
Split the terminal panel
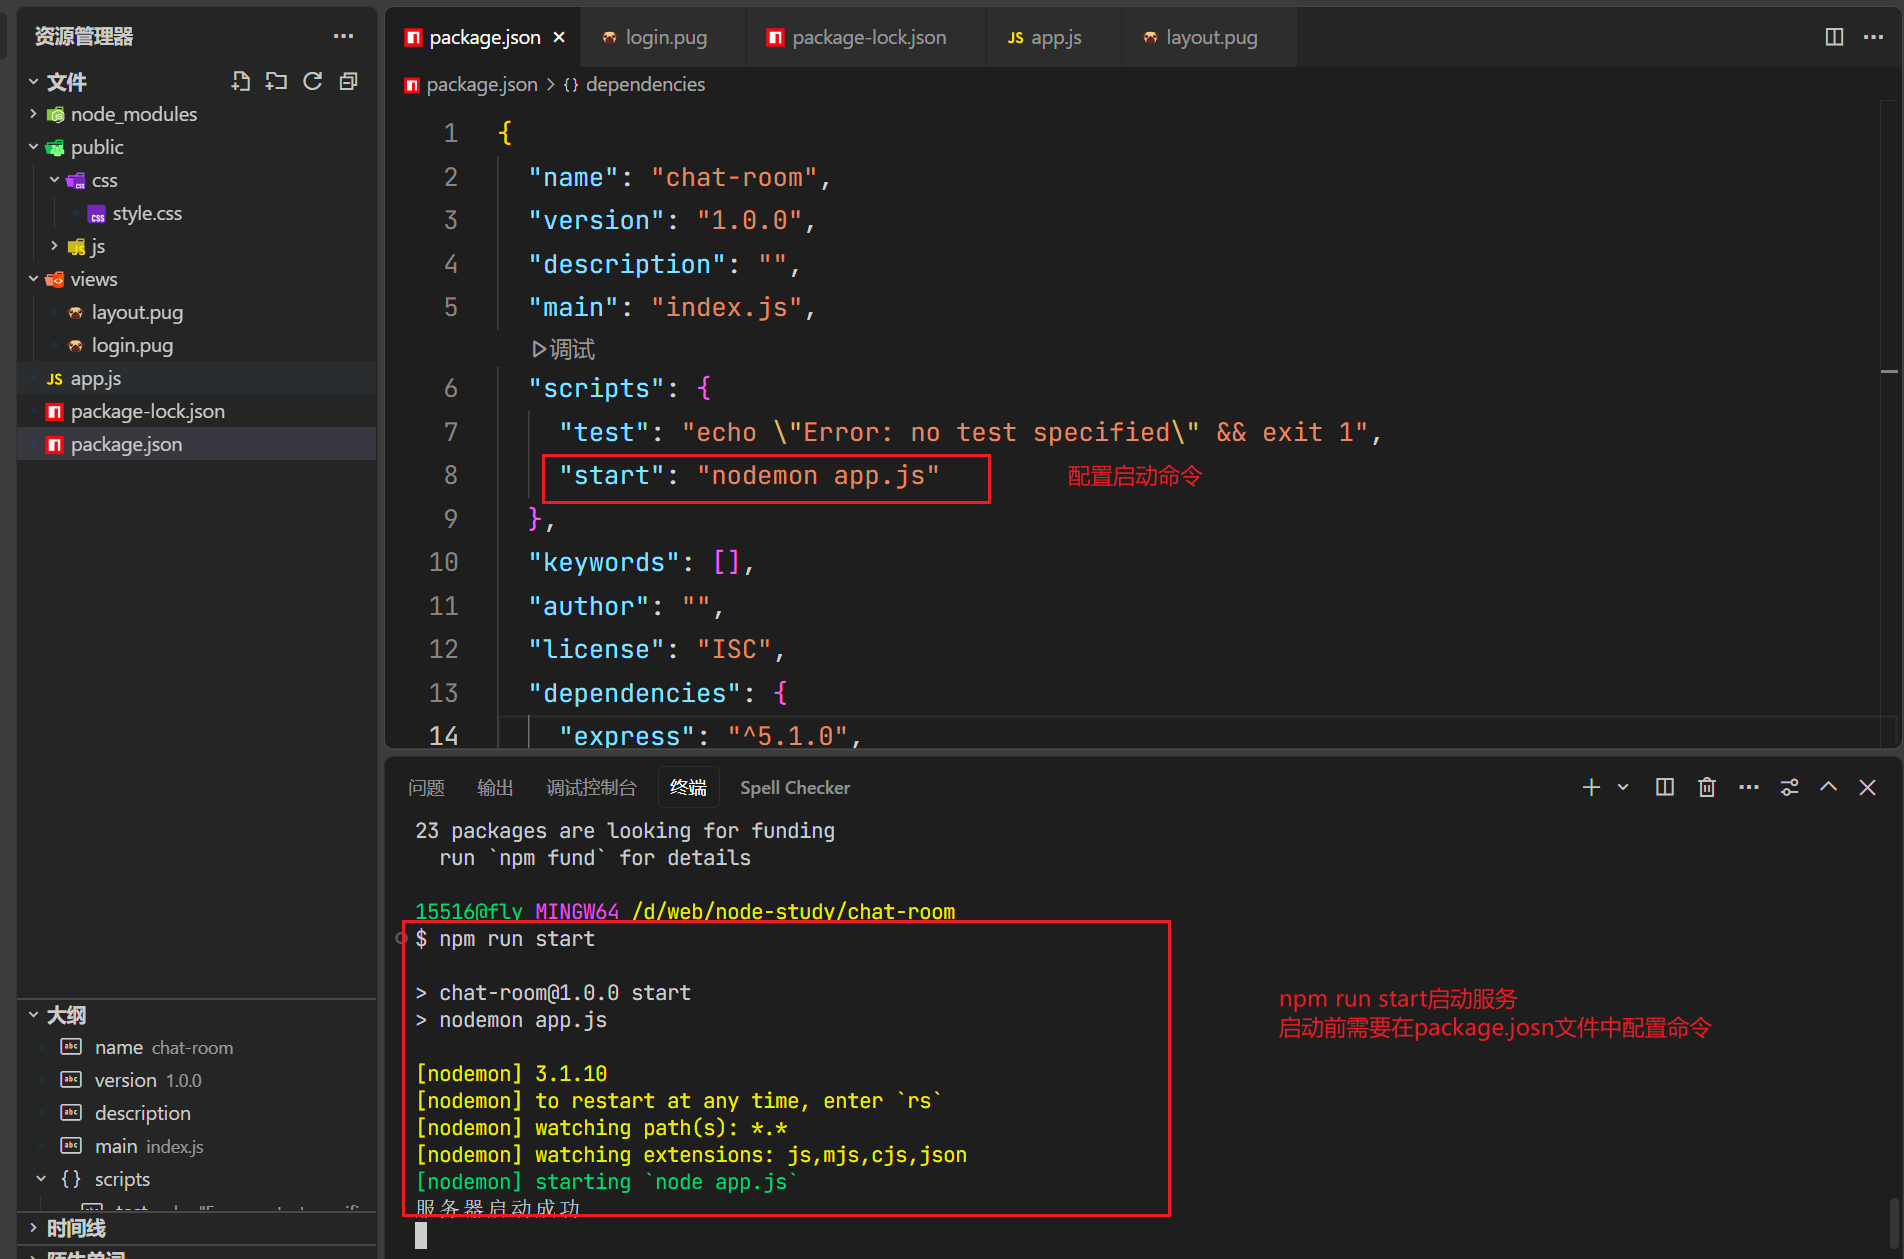pos(1665,788)
